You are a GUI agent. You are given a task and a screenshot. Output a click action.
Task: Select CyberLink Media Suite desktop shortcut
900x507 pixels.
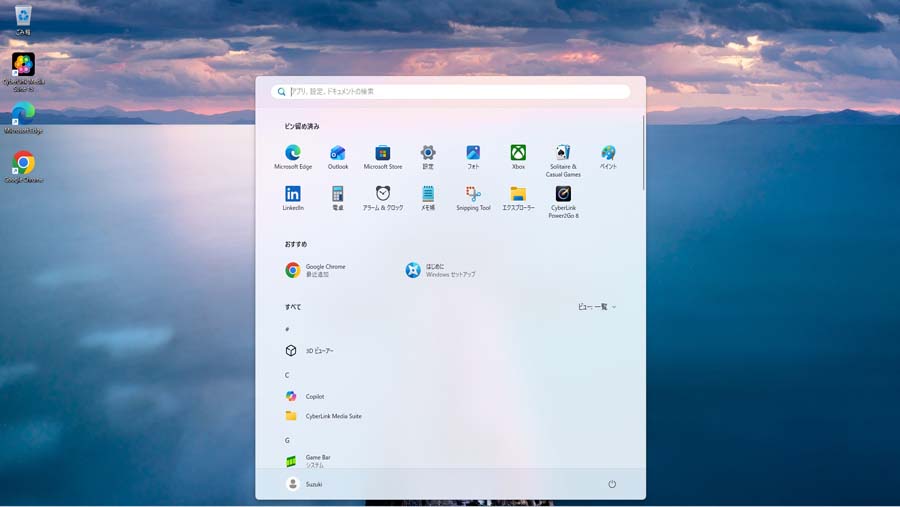coord(24,72)
